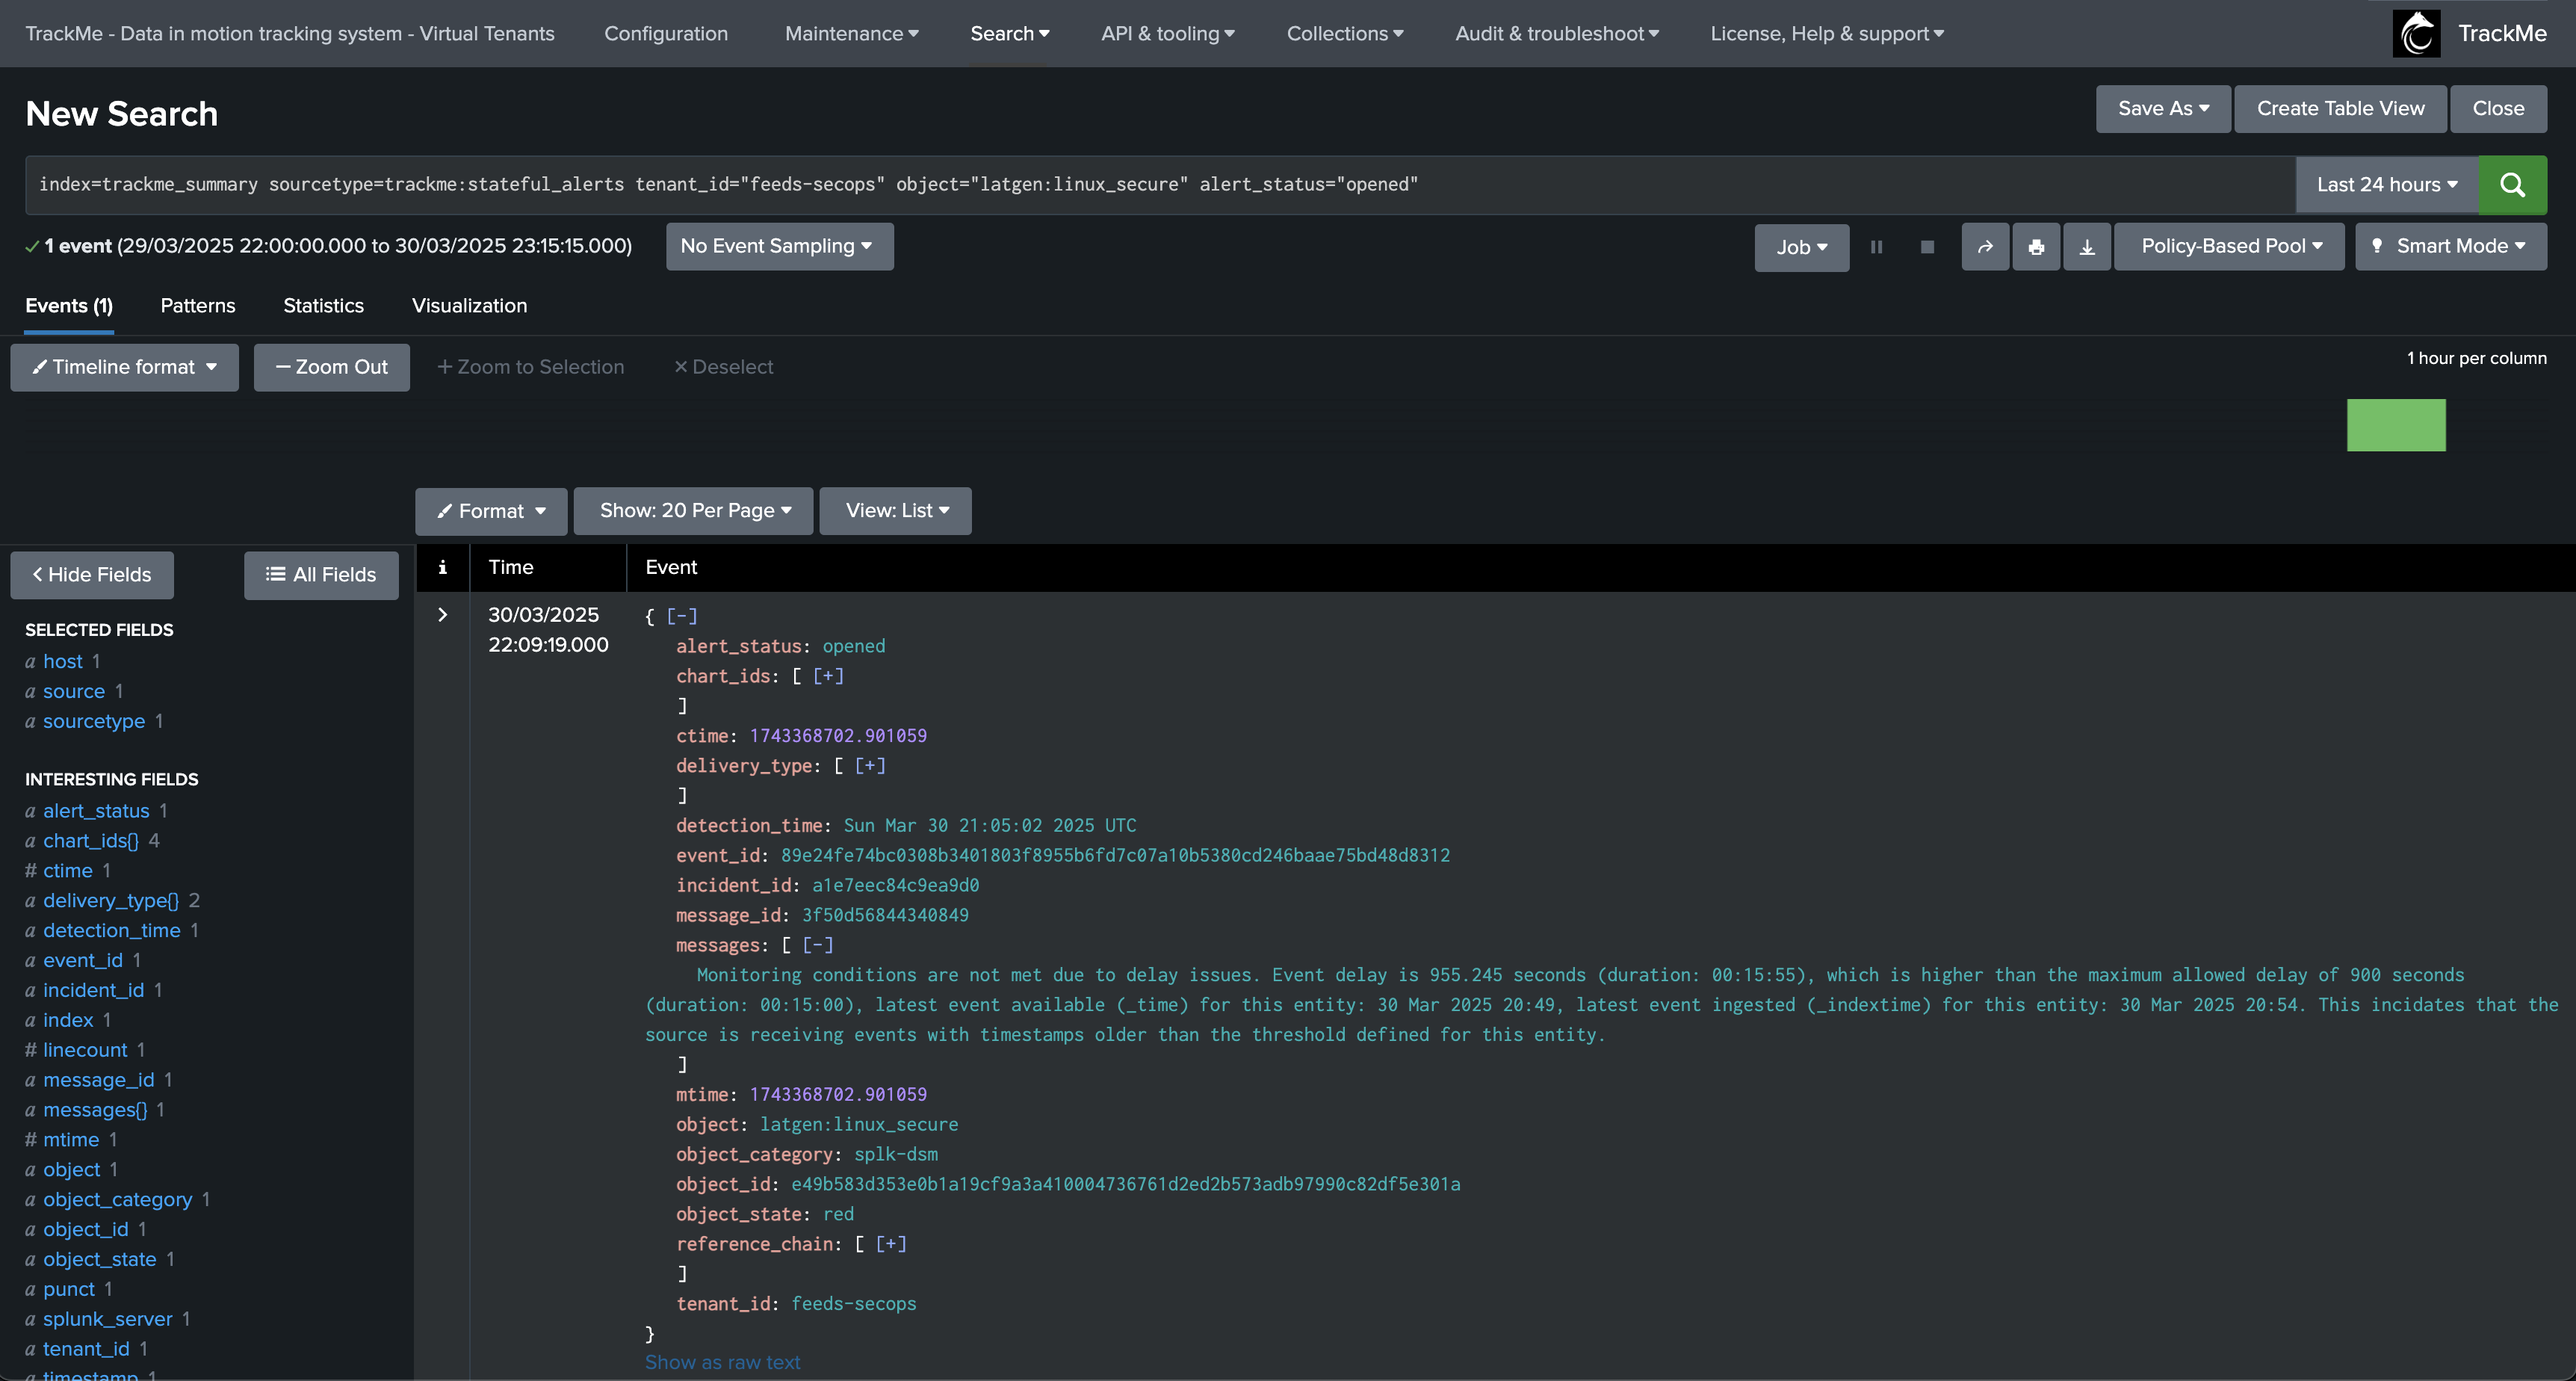This screenshot has height=1381, width=2576.
Task: Switch to Visualization tab
Action: coord(469,306)
